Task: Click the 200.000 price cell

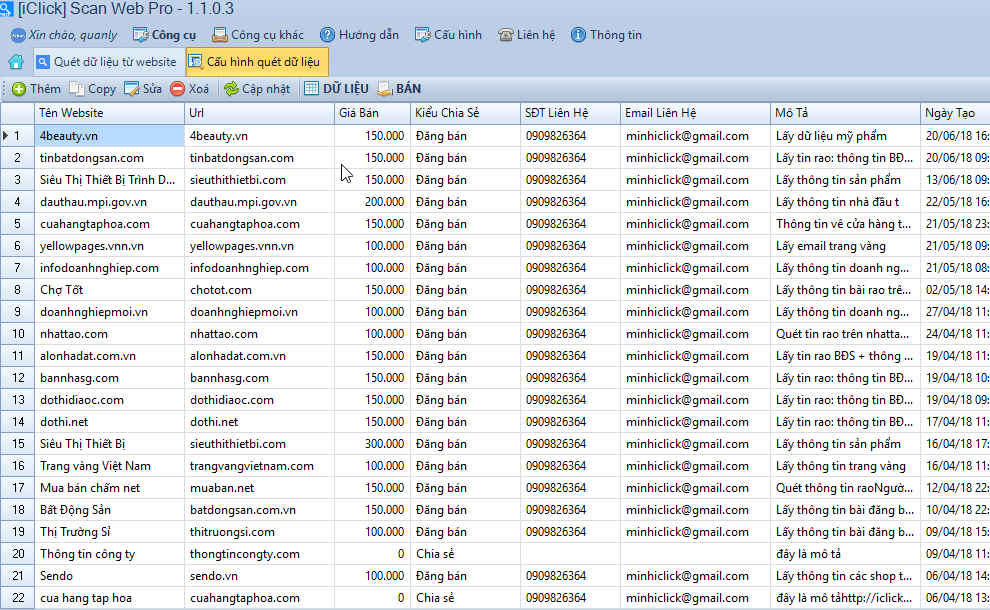Action: tap(372, 202)
